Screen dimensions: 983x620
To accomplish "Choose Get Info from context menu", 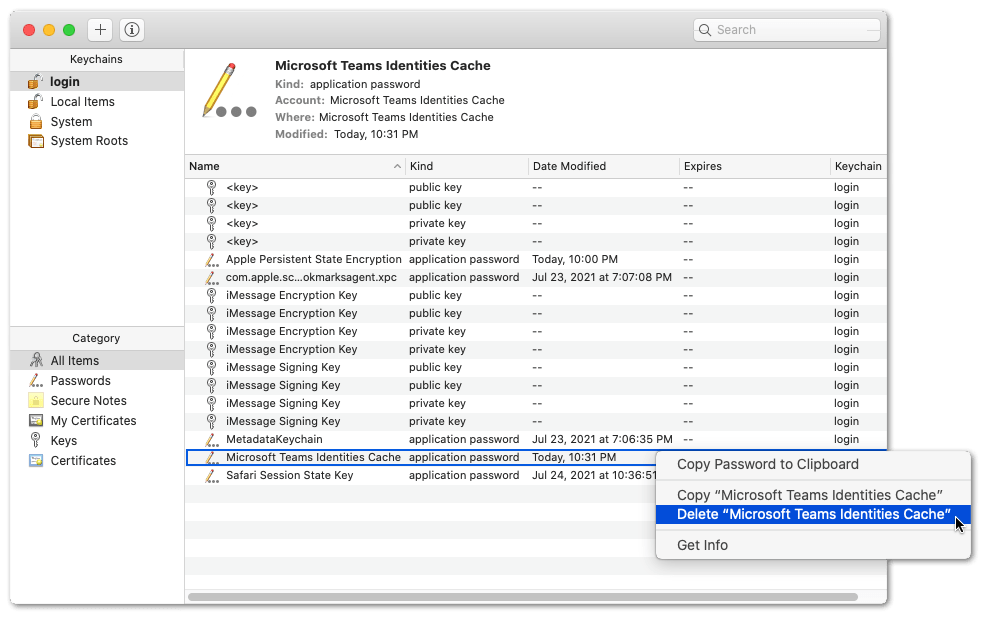I will coord(813,545).
